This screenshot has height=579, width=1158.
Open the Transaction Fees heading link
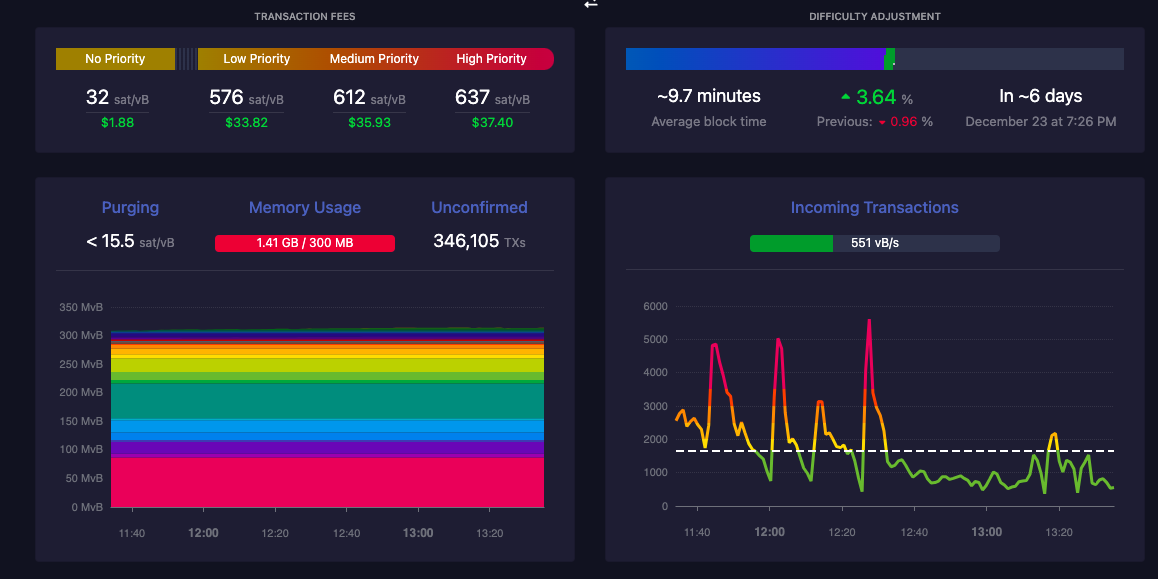pyautogui.click(x=305, y=16)
